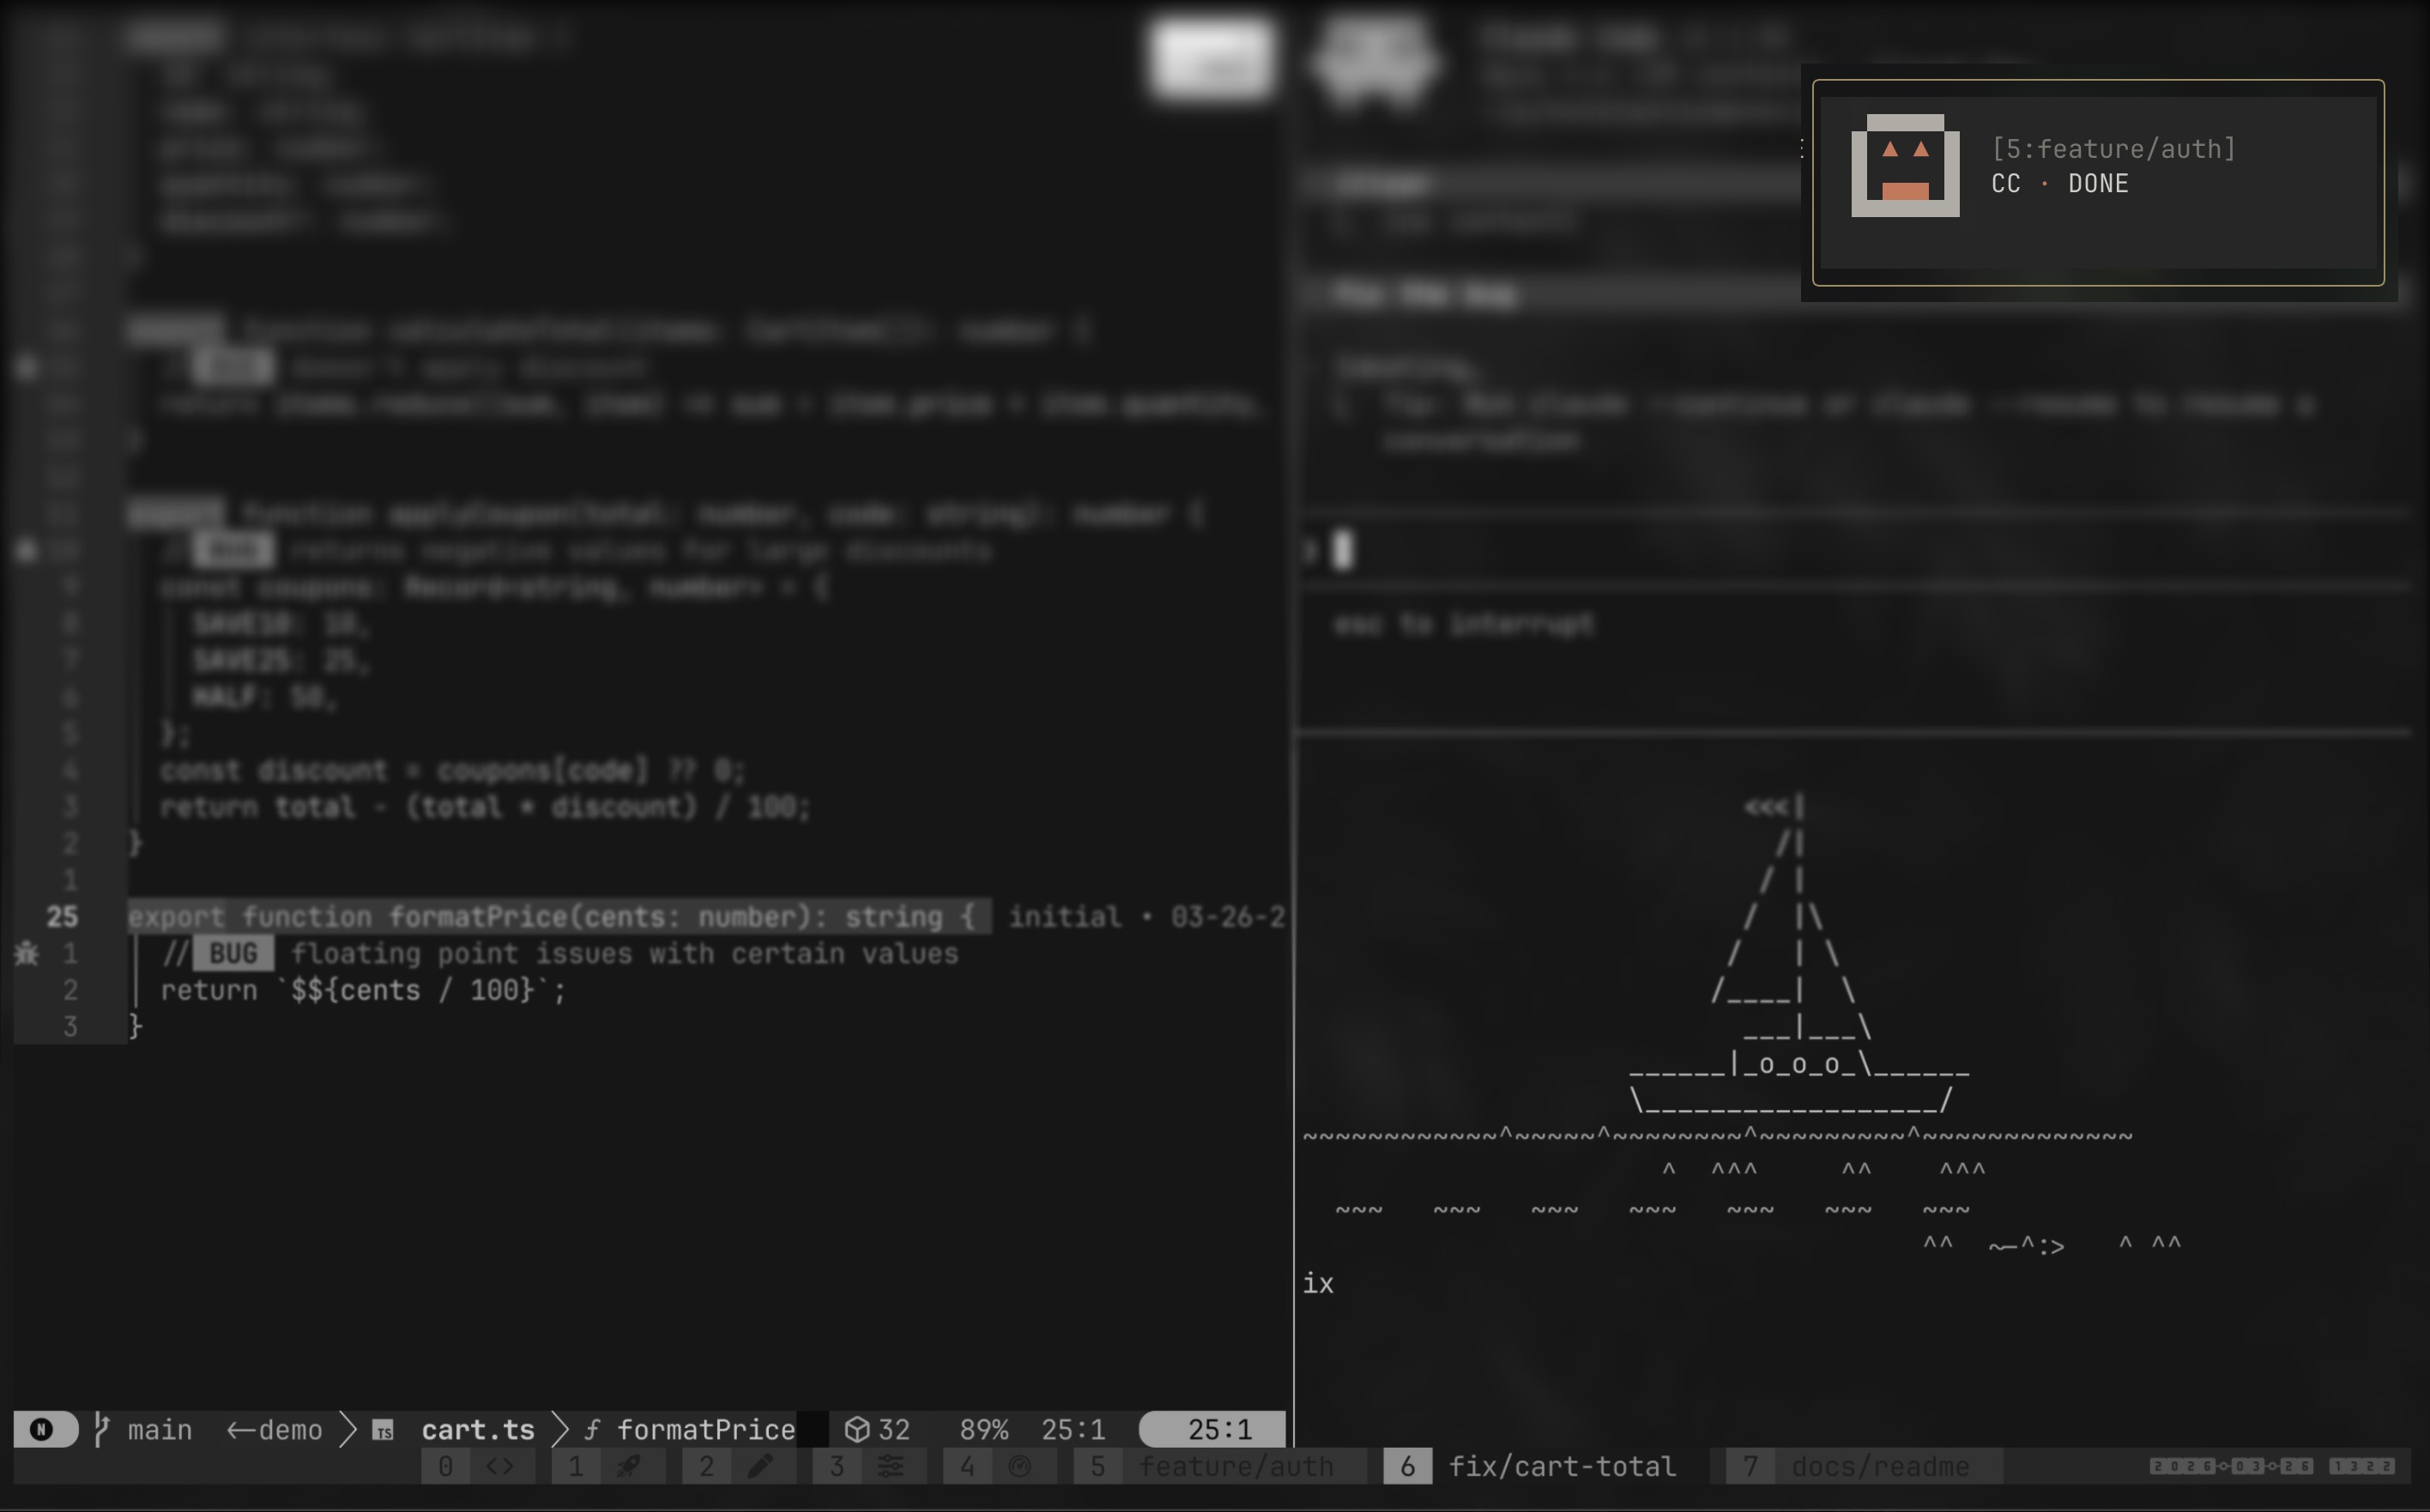Image resolution: width=2430 pixels, height=1512 pixels.
Task: Open tmux window 2 pencil icon
Action: 760,1466
